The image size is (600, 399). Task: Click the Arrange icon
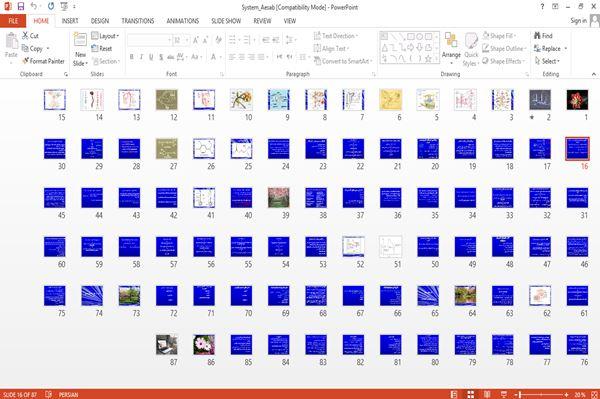coord(451,41)
